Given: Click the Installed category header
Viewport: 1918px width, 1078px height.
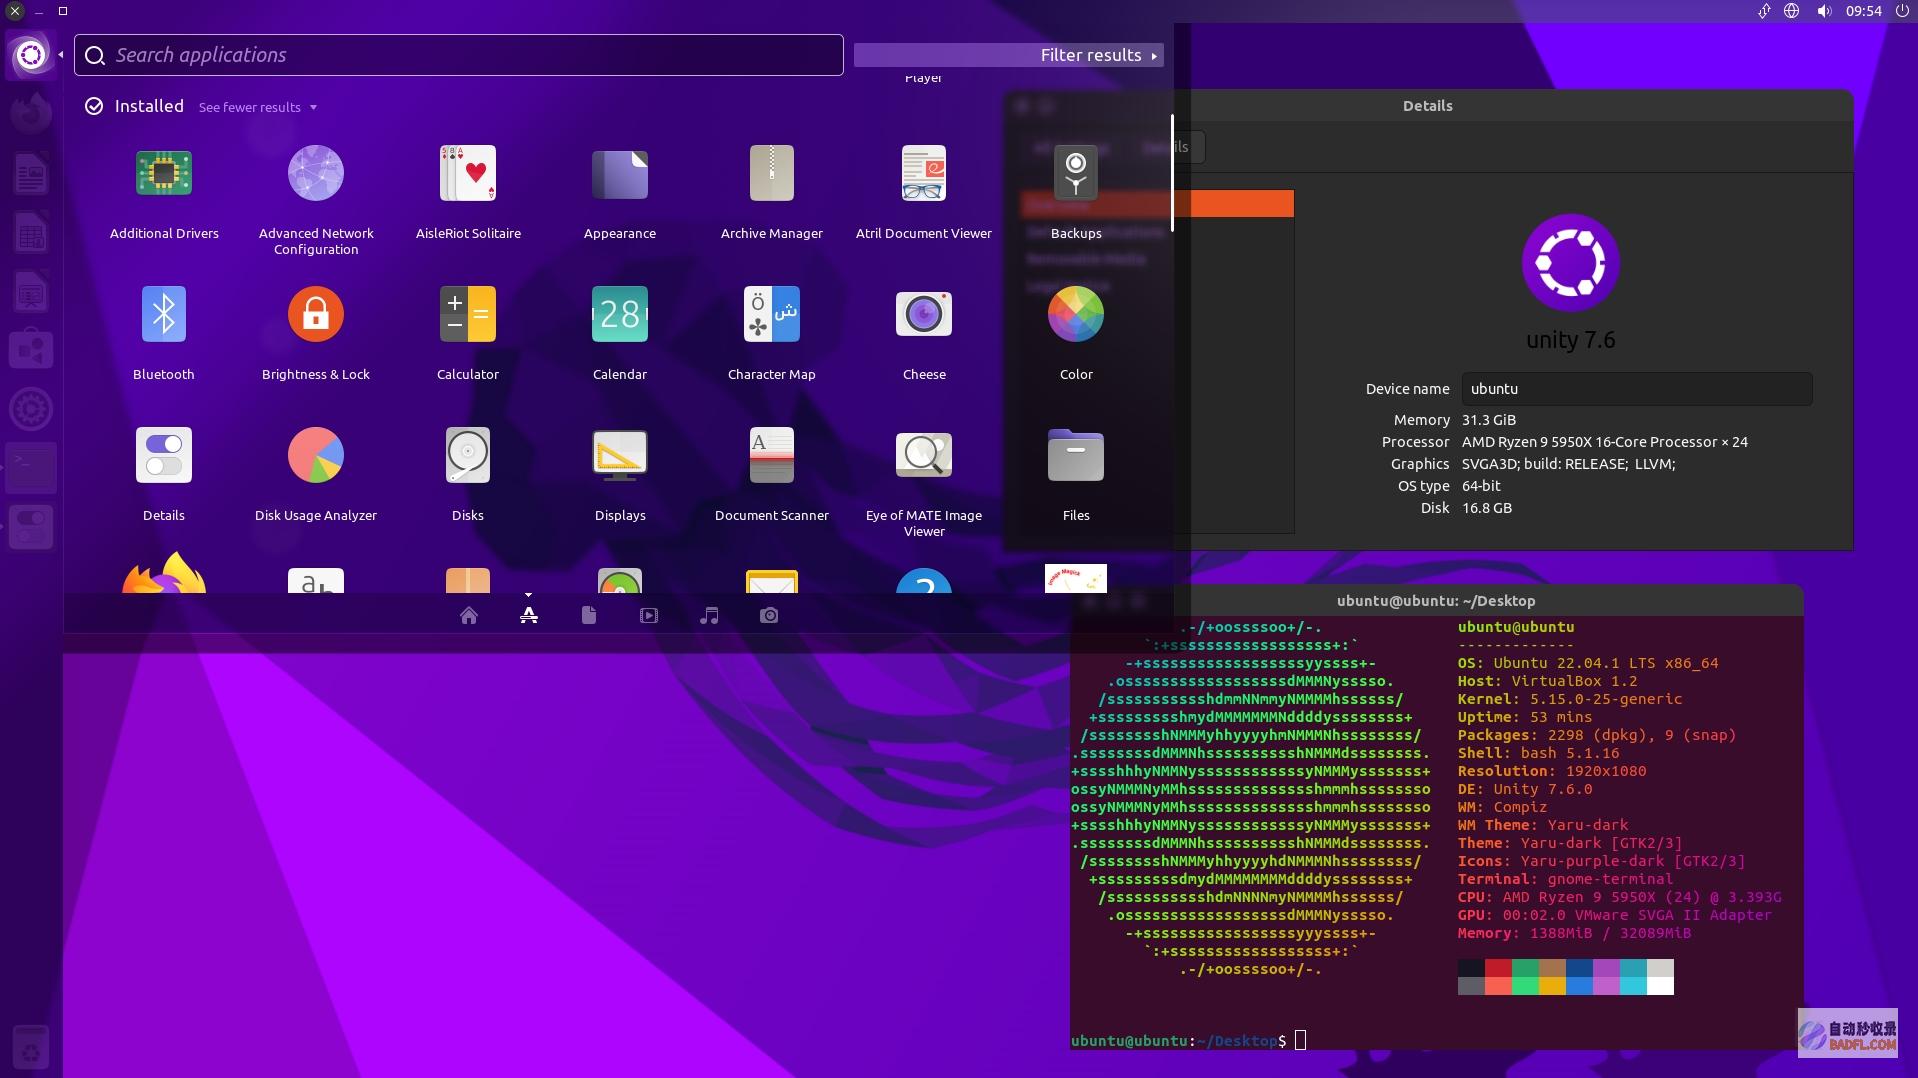Looking at the screenshot, I should [149, 106].
